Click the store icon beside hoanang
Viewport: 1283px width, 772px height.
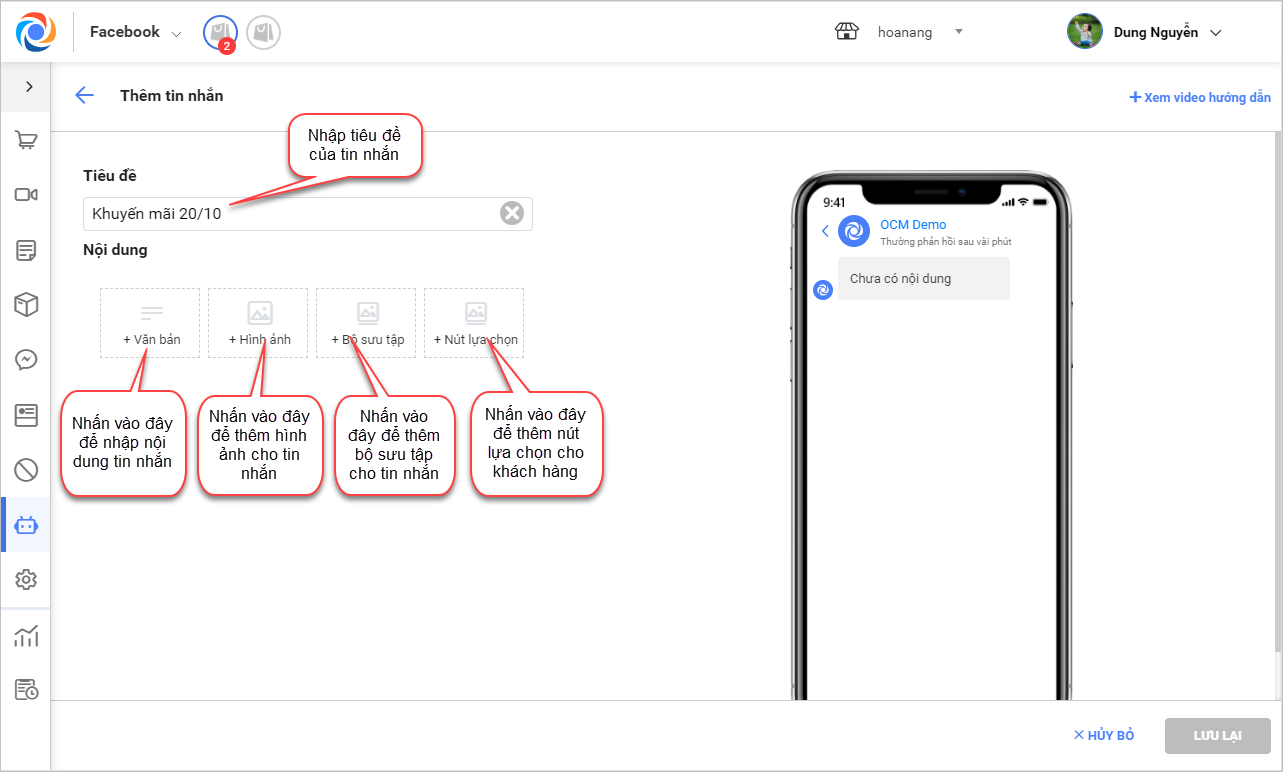coord(847,32)
